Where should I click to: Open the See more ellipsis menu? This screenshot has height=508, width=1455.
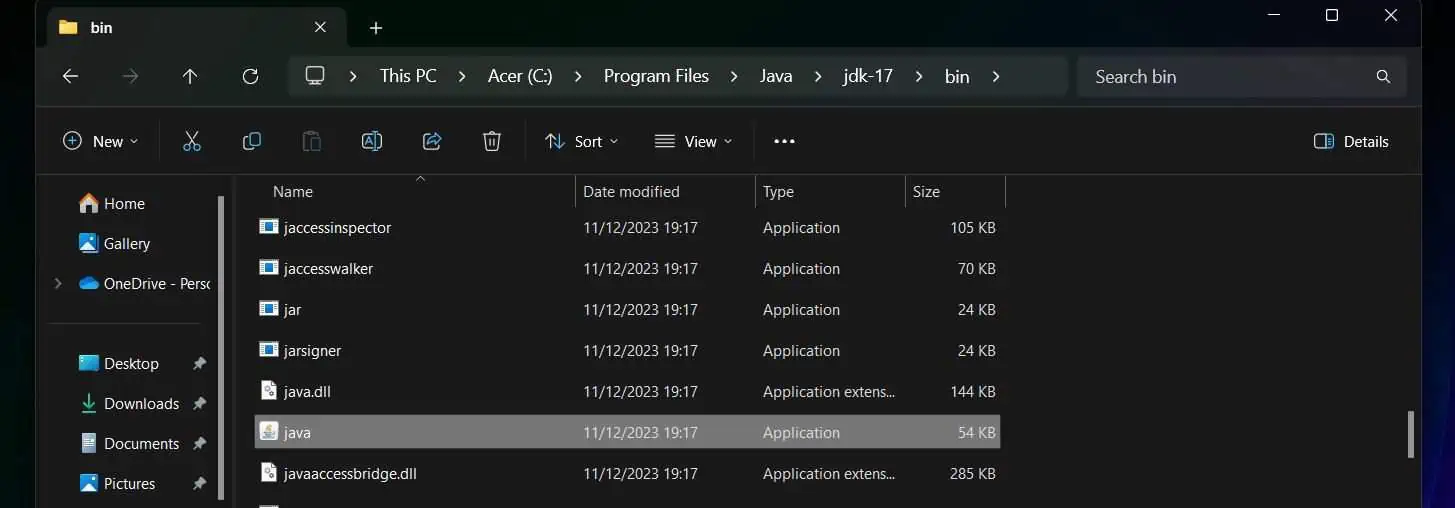784,142
